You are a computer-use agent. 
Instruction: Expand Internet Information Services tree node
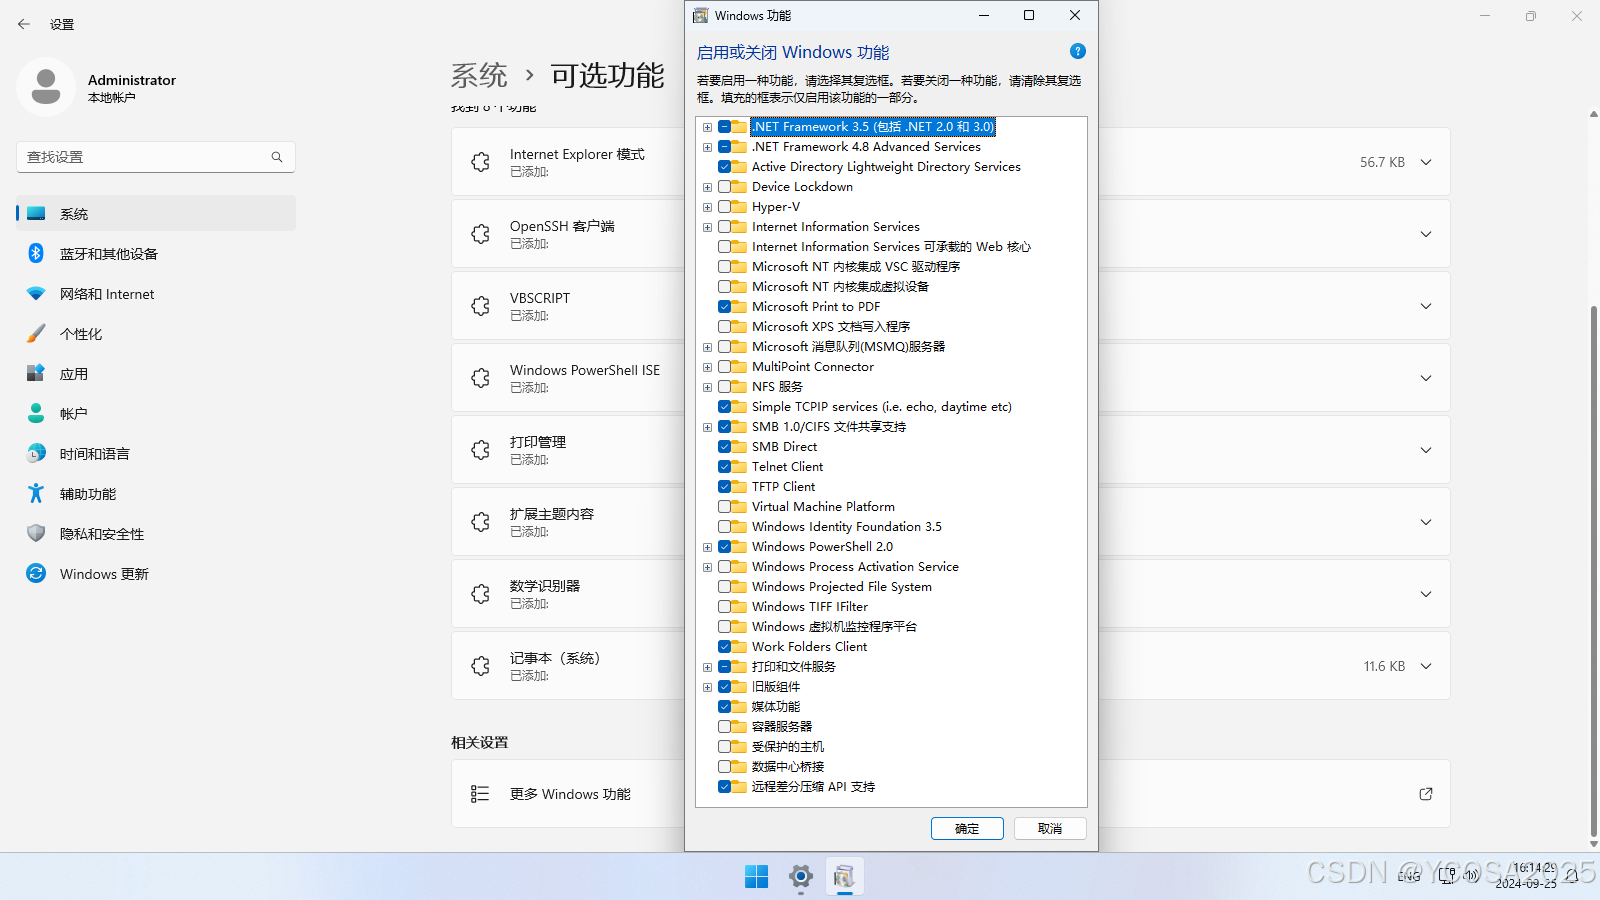tap(707, 227)
